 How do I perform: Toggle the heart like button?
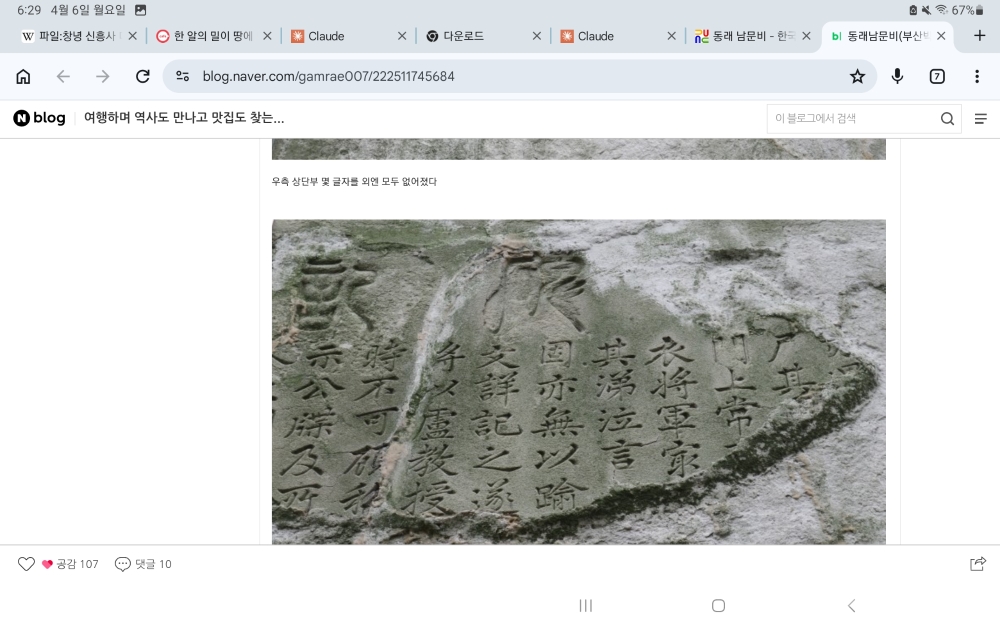[x=27, y=564]
